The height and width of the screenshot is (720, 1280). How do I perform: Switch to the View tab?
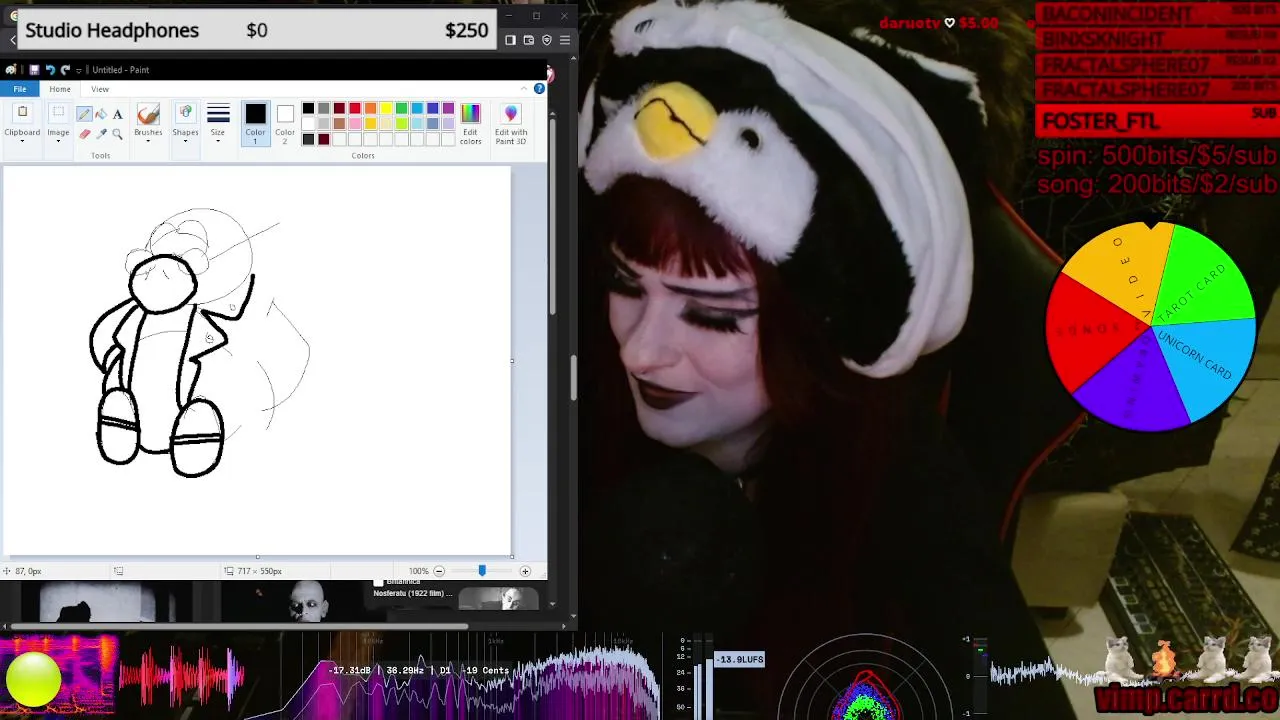tap(100, 89)
